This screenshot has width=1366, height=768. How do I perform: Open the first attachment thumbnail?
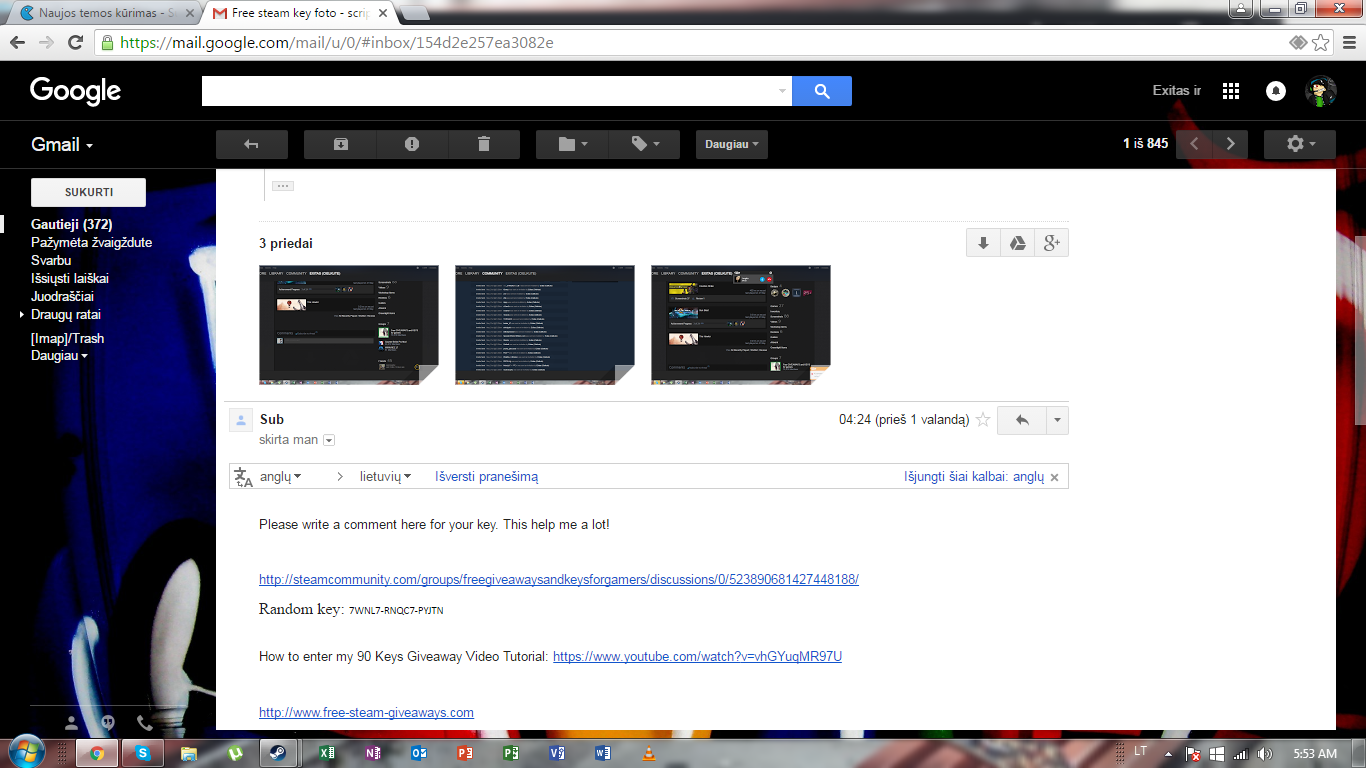point(349,324)
